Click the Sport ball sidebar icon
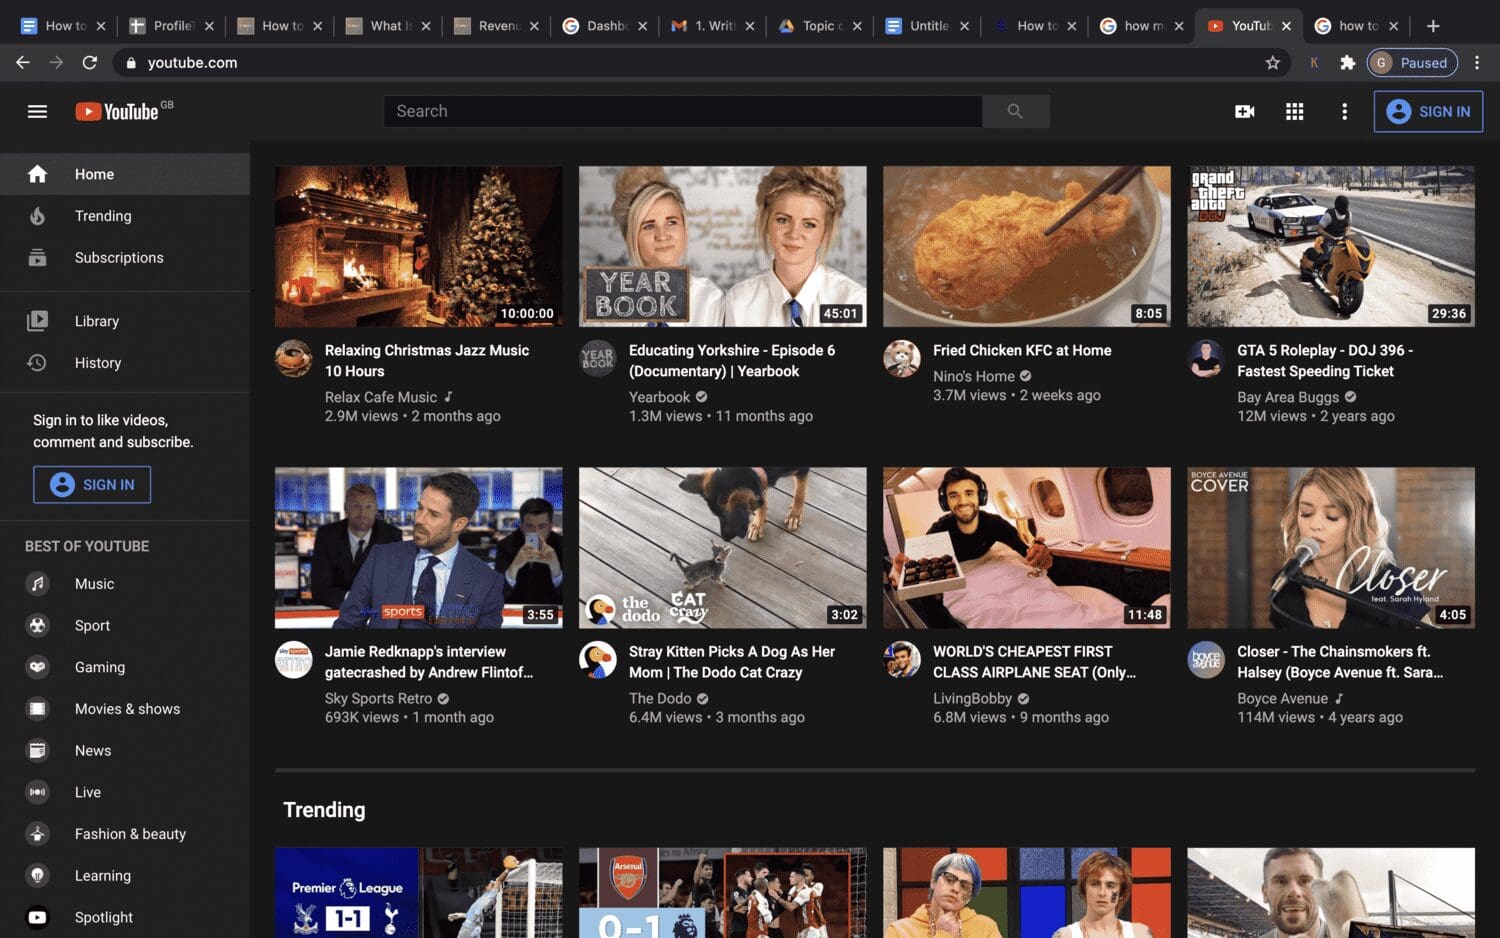The image size is (1500, 938). coord(37,625)
